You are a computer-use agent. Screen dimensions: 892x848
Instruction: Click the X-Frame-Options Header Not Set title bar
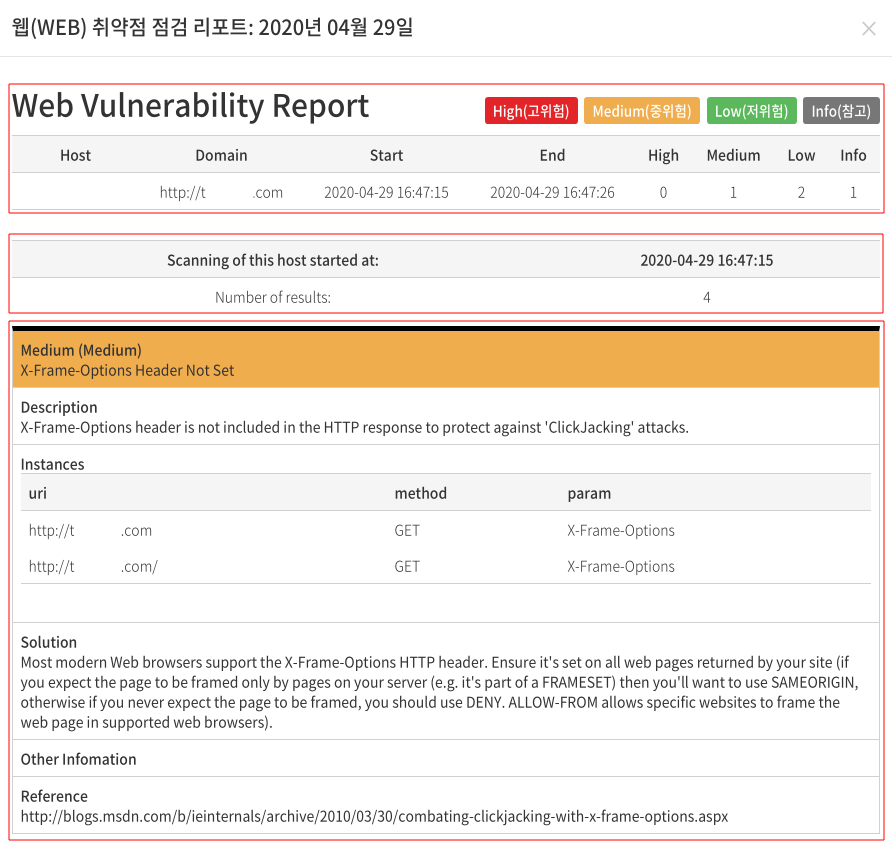point(445,360)
